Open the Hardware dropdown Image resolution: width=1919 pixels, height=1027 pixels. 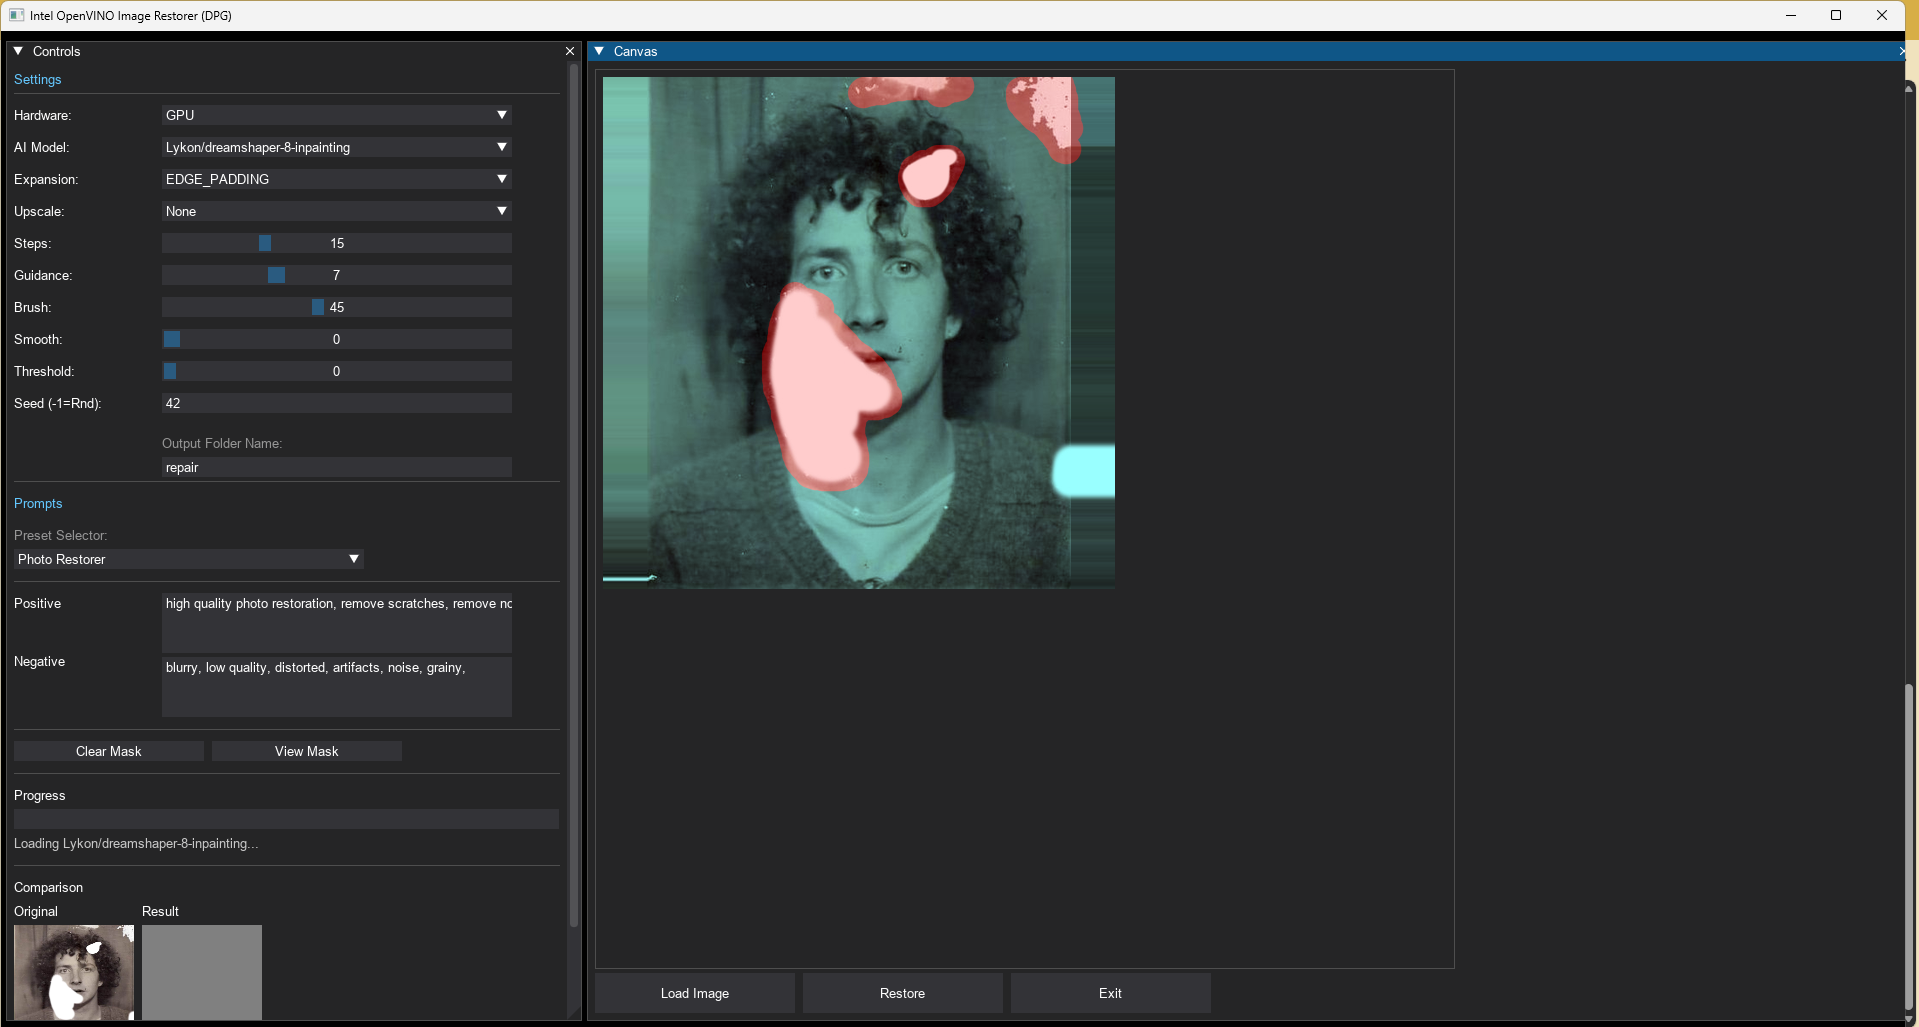point(336,115)
